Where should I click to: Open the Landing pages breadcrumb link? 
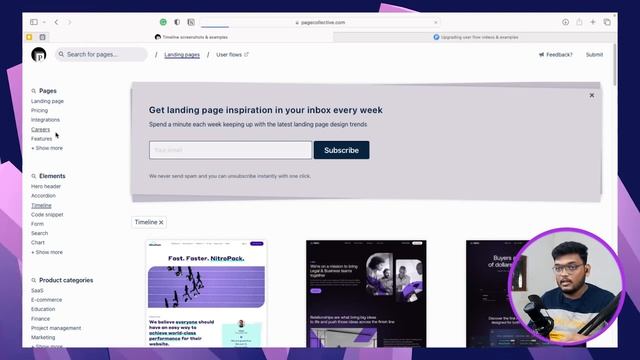182,55
